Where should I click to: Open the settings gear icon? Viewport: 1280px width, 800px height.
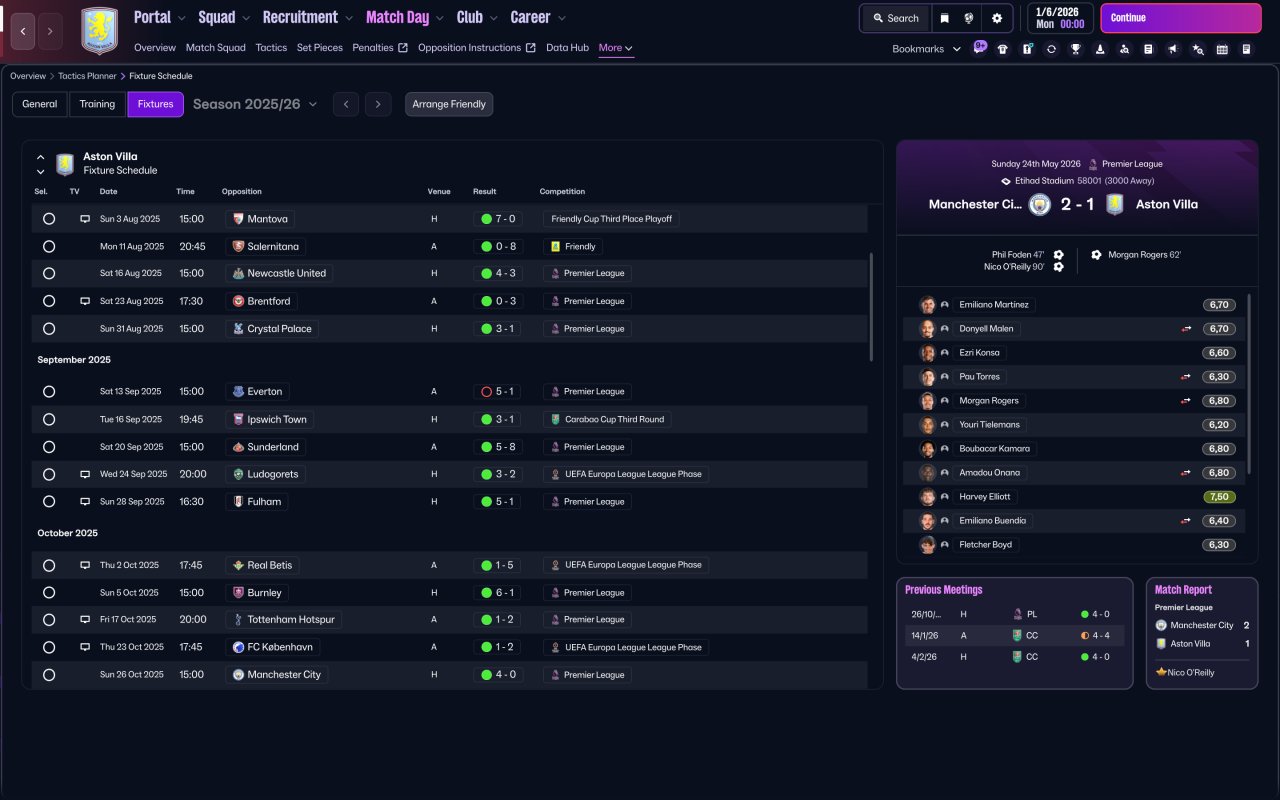tap(997, 18)
